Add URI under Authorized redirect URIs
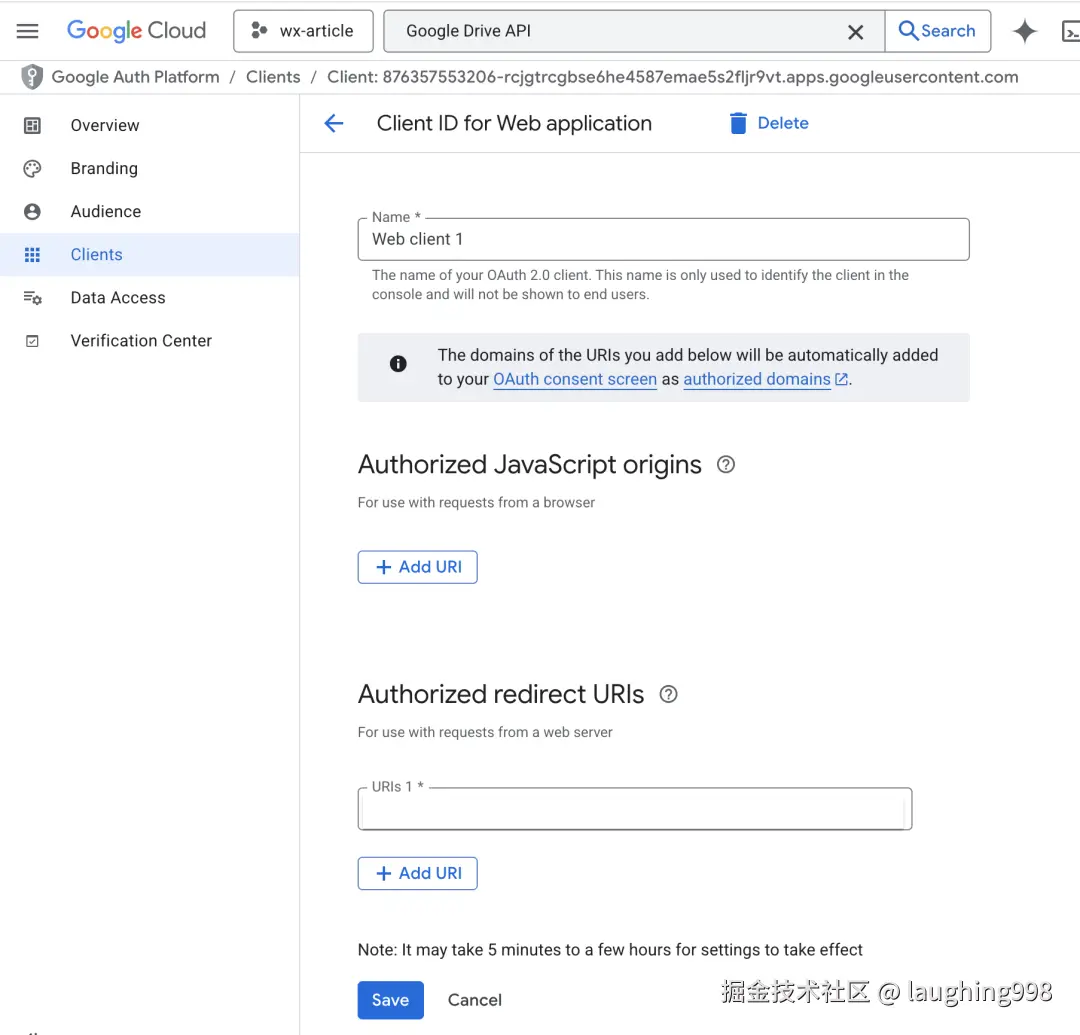The height and width of the screenshot is (1035, 1080). point(417,874)
